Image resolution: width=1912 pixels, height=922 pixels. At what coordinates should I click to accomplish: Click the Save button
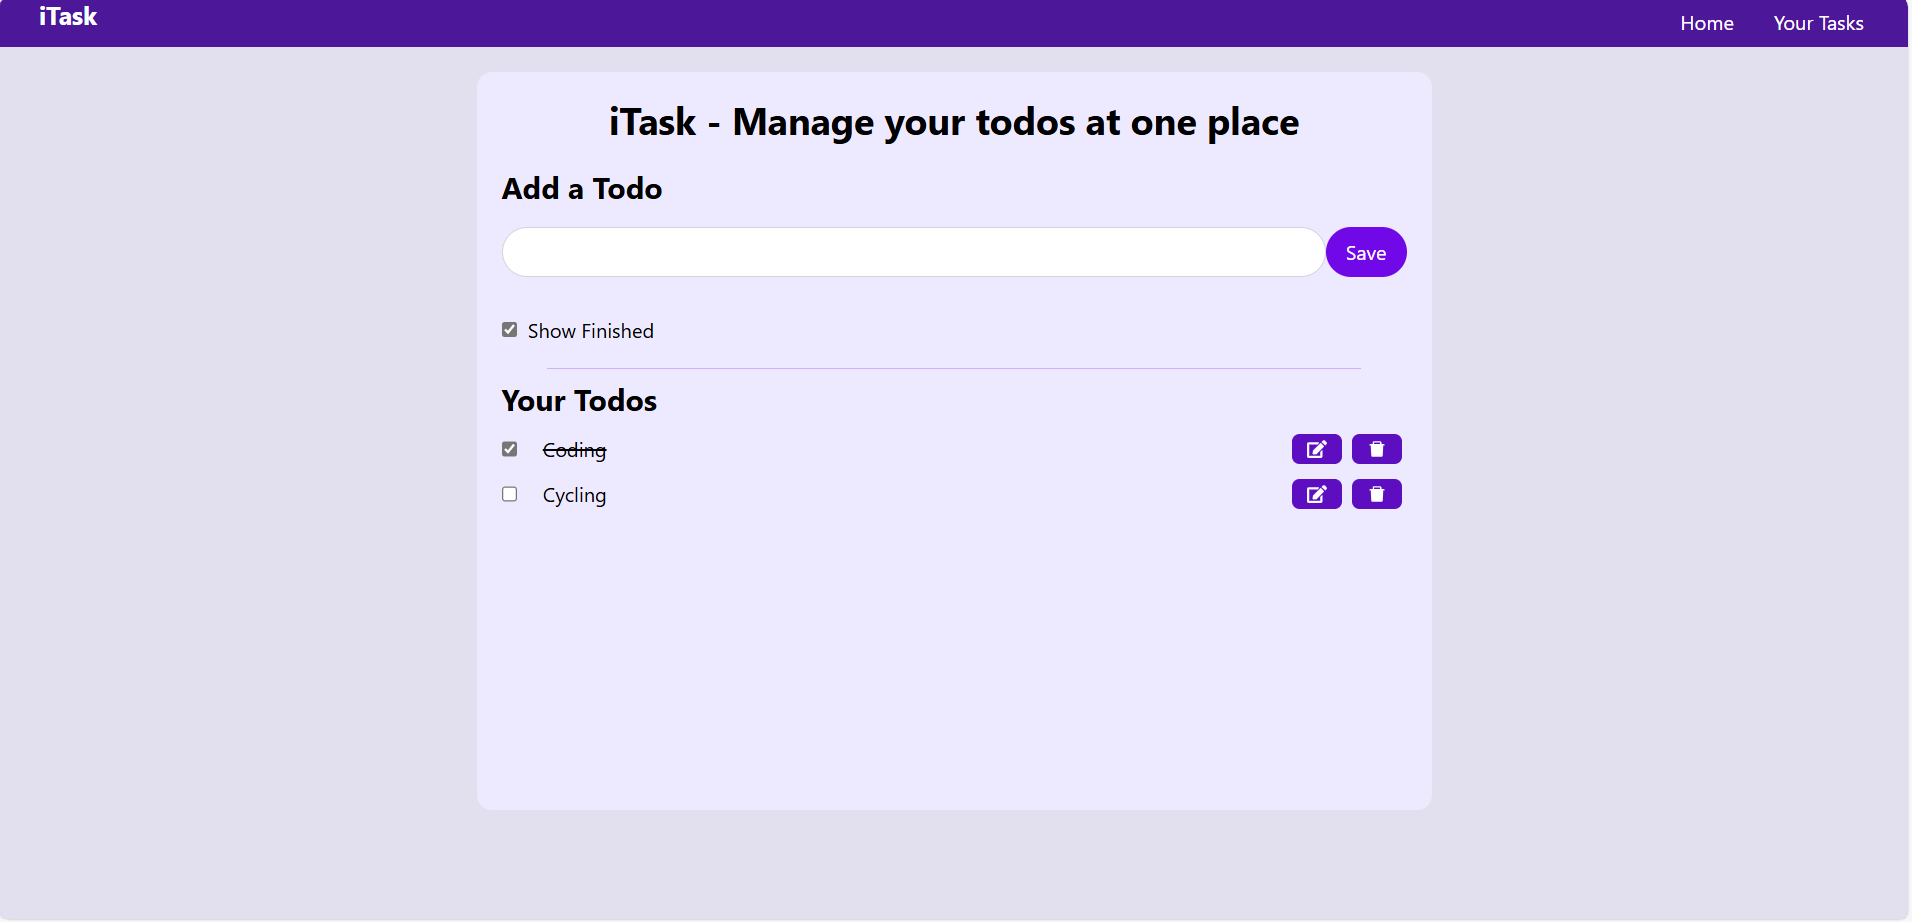pyautogui.click(x=1366, y=252)
